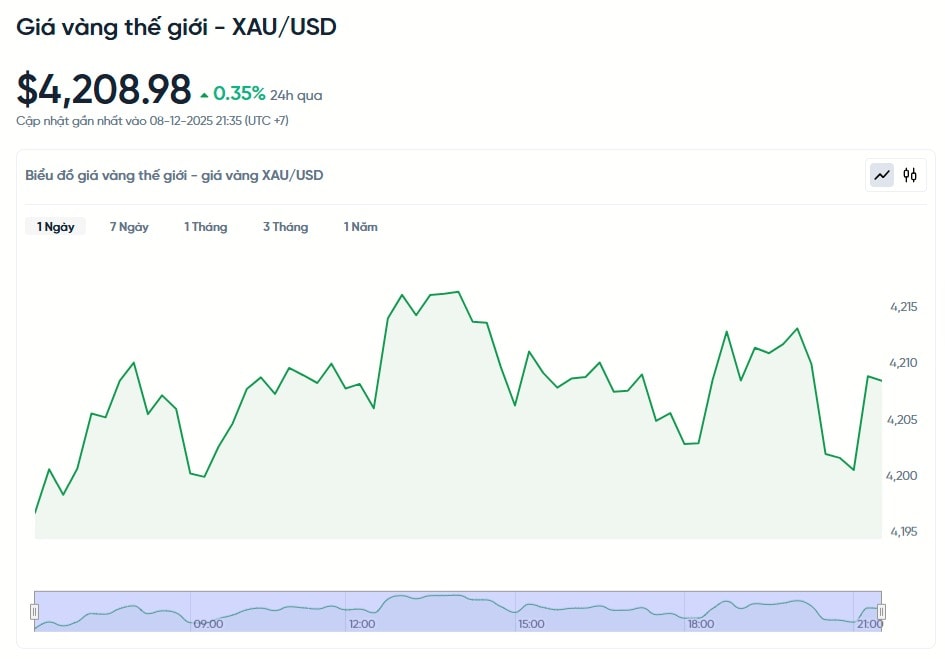Click the 4,215 y-axis label
Viewport: 945px width, 659px height.
click(x=902, y=307)
